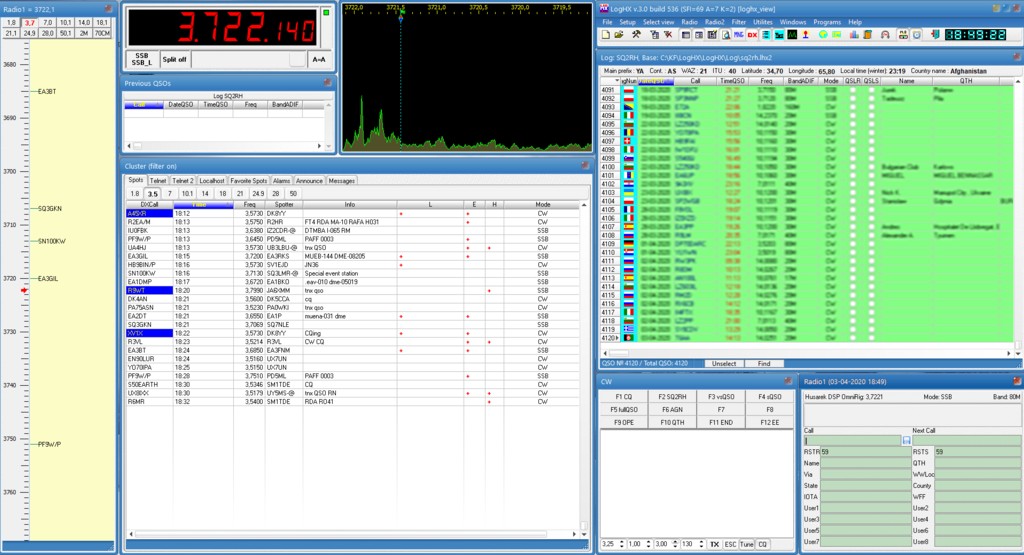
Task: Click the Find button below the log
Action: [x=763, y=363]
